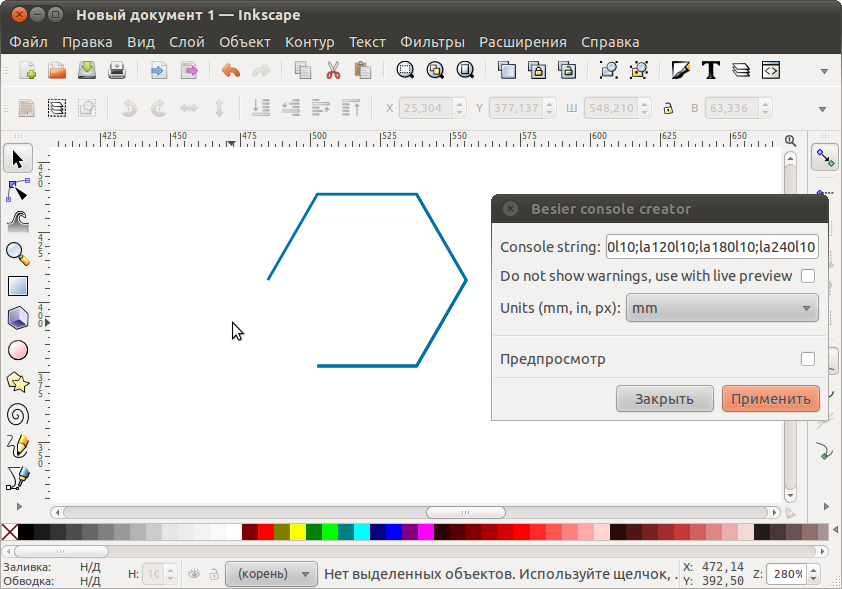Image resolution: width=842 pixels, height=589 pixels.
Task: Choose the Spiral drawing tool
Action: [x=18, y=415]
